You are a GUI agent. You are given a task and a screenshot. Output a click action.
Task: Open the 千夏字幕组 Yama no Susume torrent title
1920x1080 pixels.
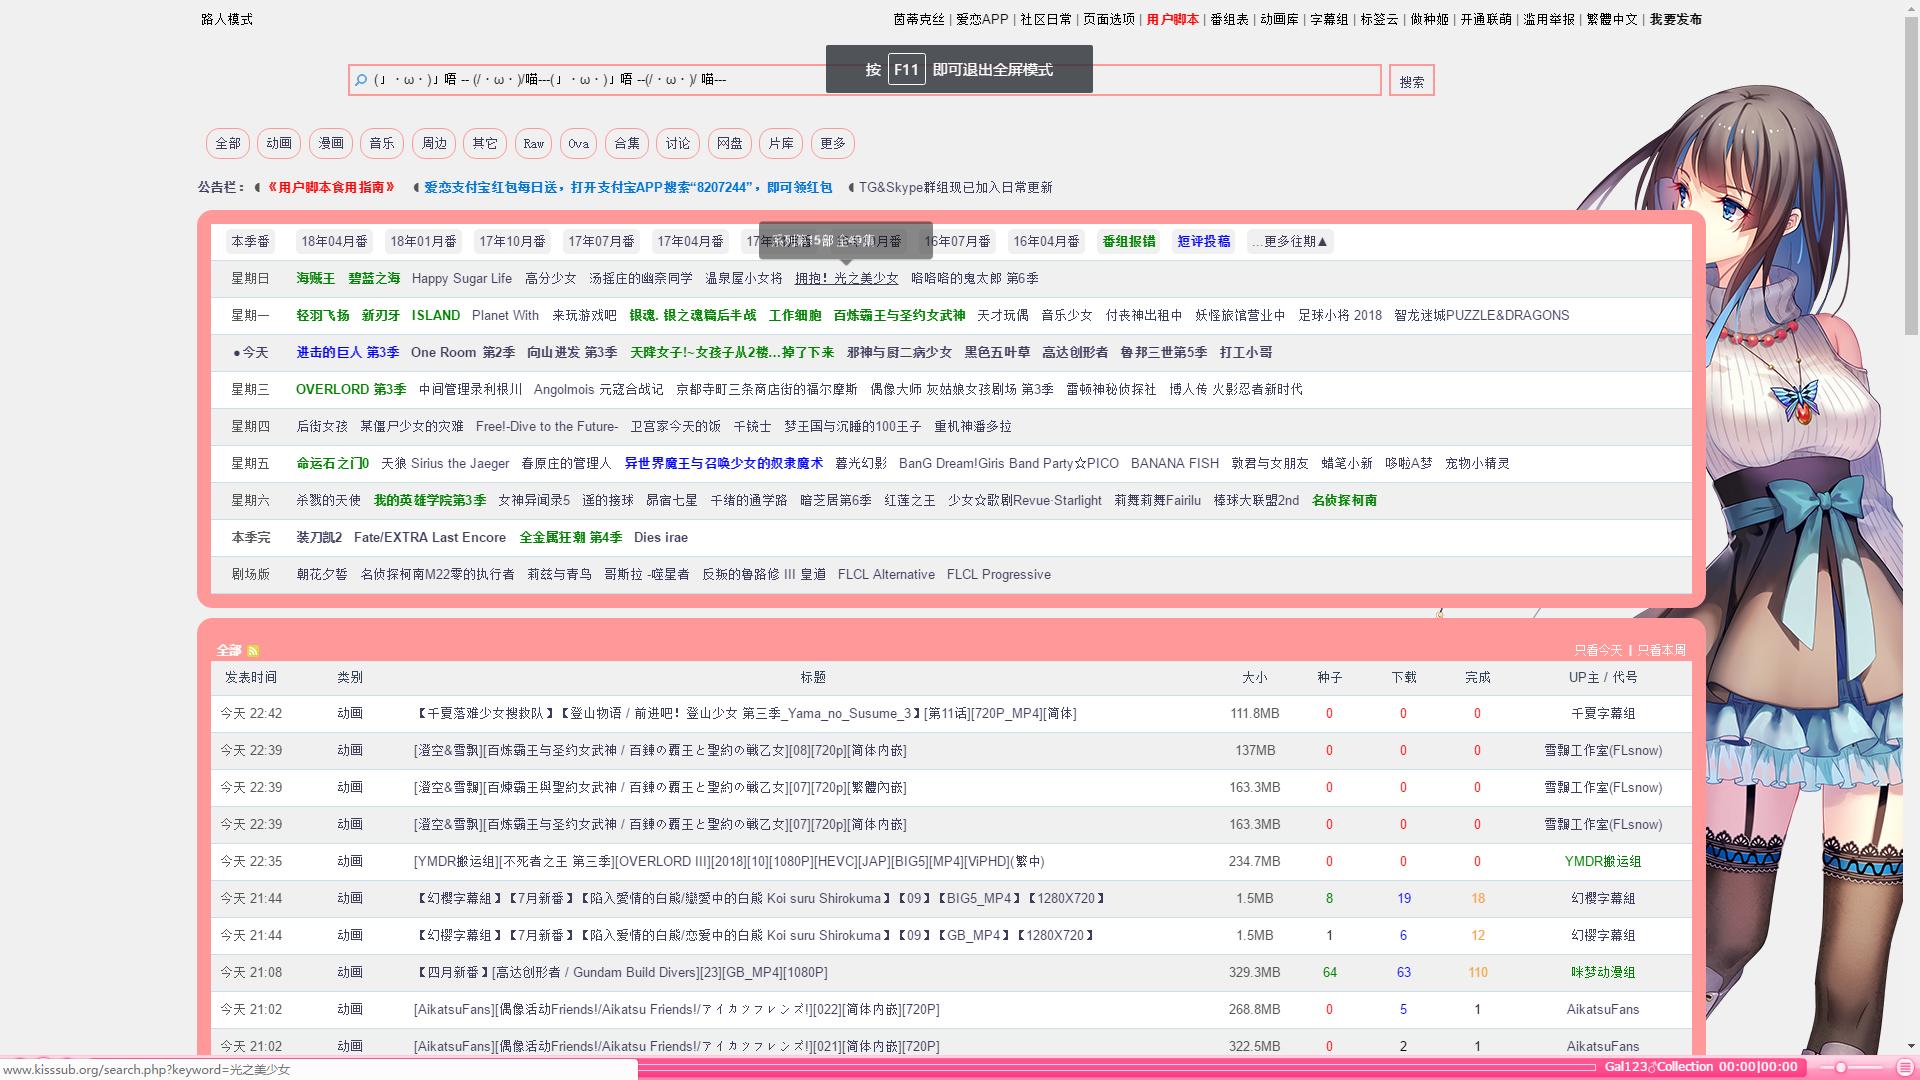745,713
